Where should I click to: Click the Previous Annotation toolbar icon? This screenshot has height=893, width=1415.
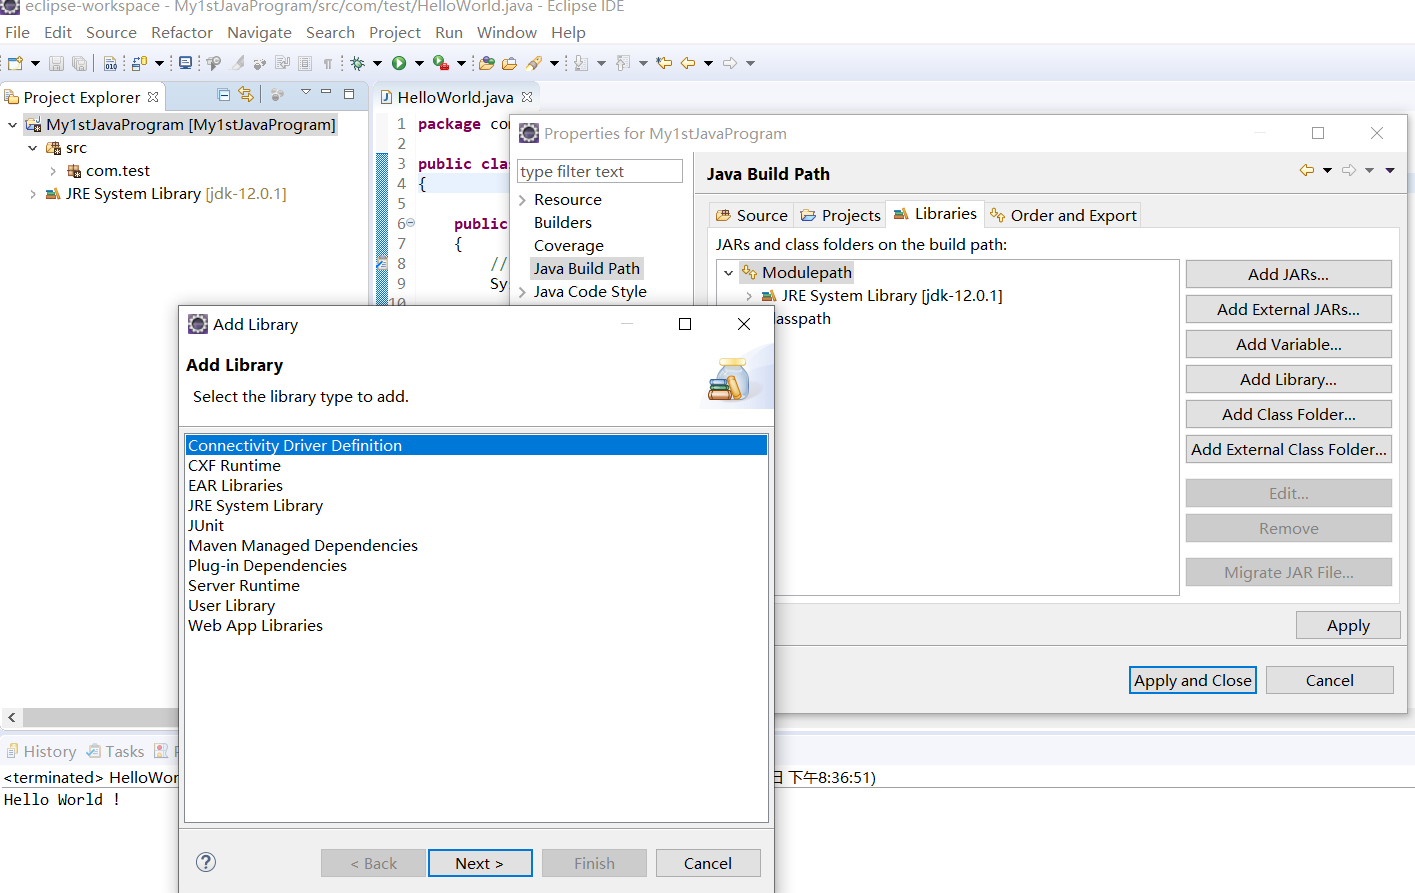tap(622, 63)
